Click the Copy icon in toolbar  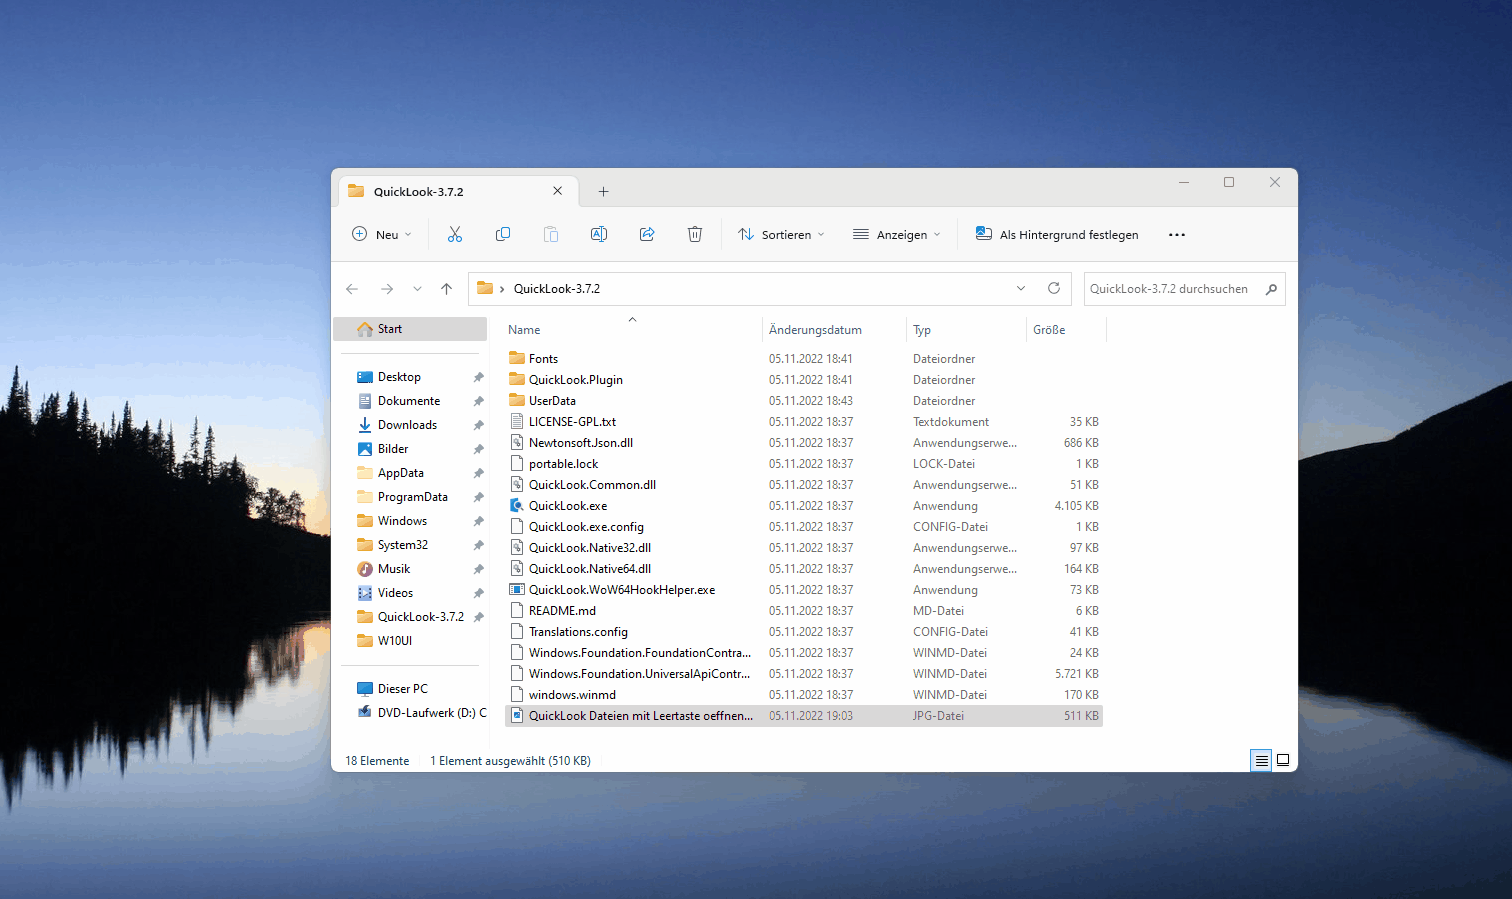click(x=503, y=234)
